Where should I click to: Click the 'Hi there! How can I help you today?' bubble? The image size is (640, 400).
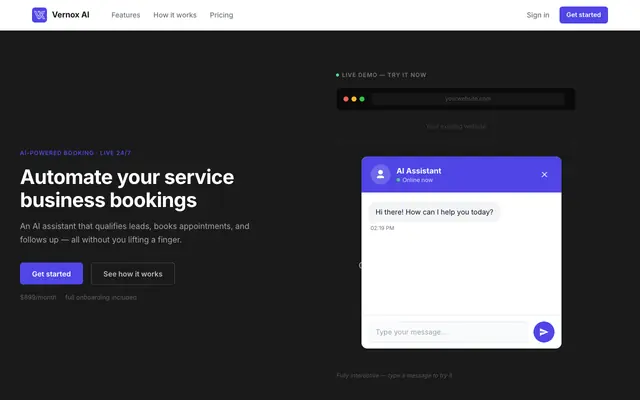point(434,212)
